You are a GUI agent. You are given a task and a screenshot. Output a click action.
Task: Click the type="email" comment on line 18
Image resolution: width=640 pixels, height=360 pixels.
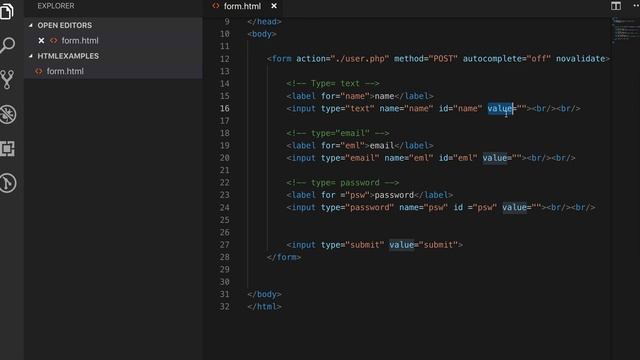[338, 133]
